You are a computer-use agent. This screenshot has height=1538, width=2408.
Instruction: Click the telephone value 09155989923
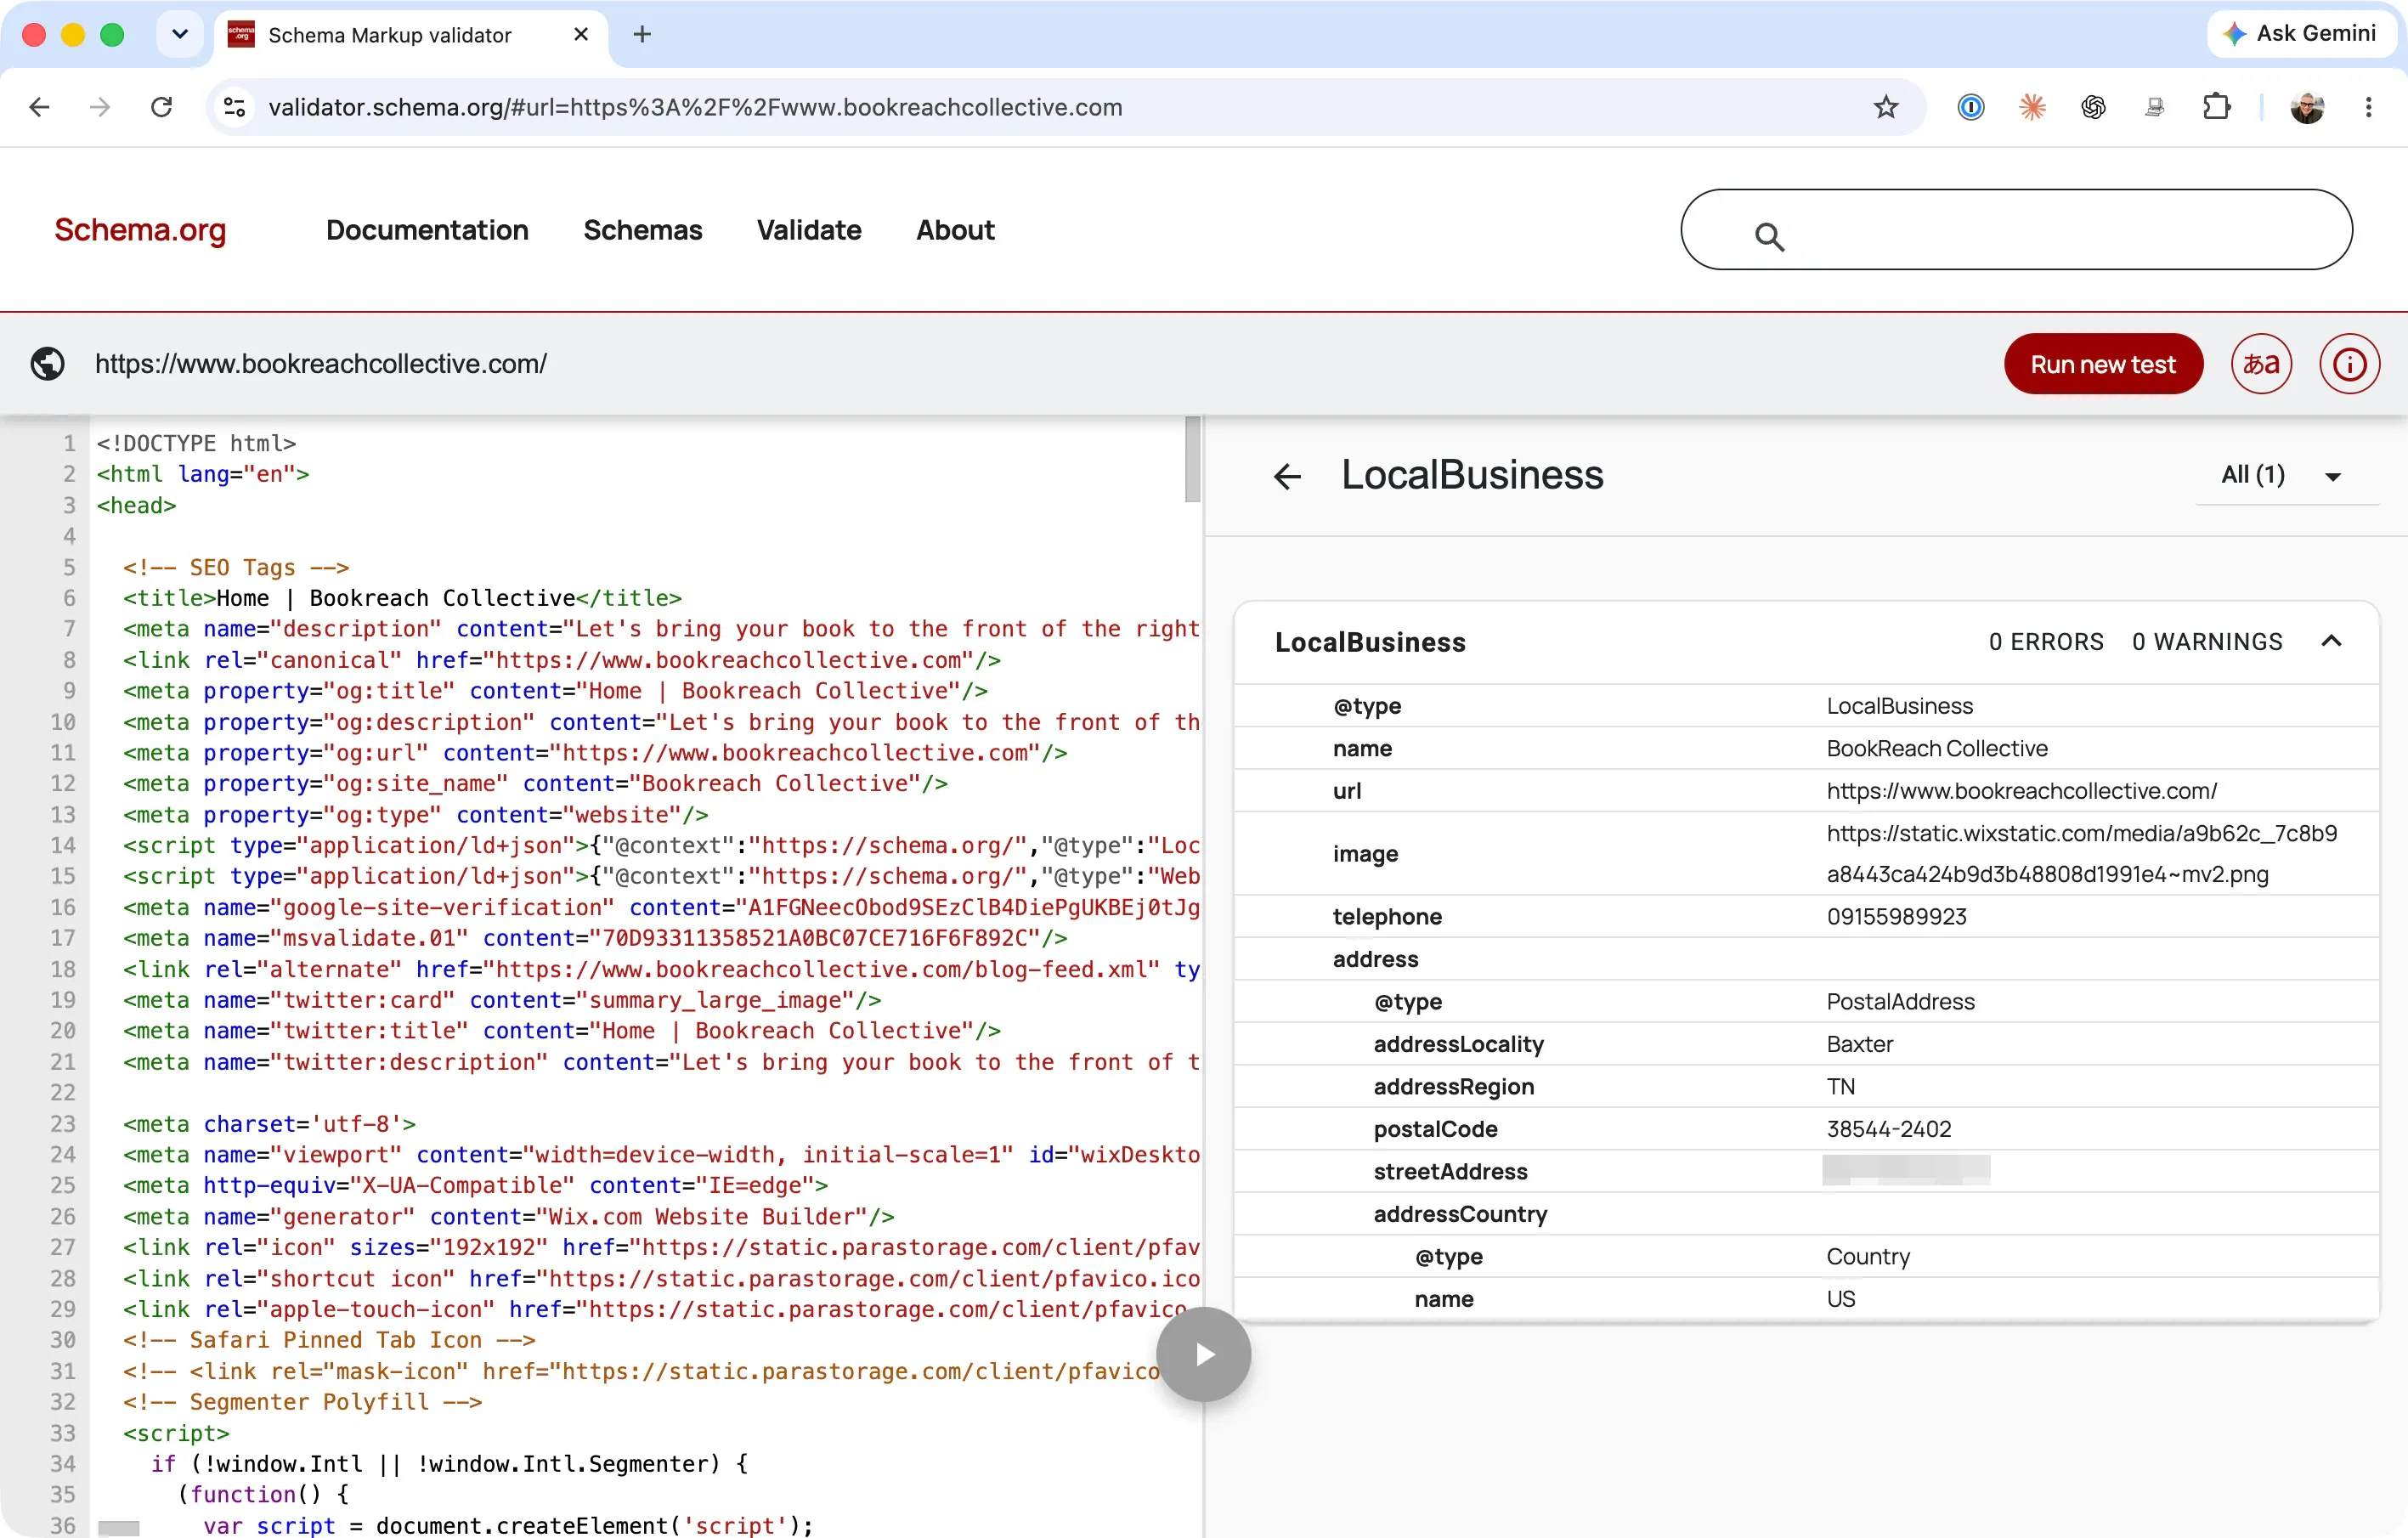[x=1896, y=917]
